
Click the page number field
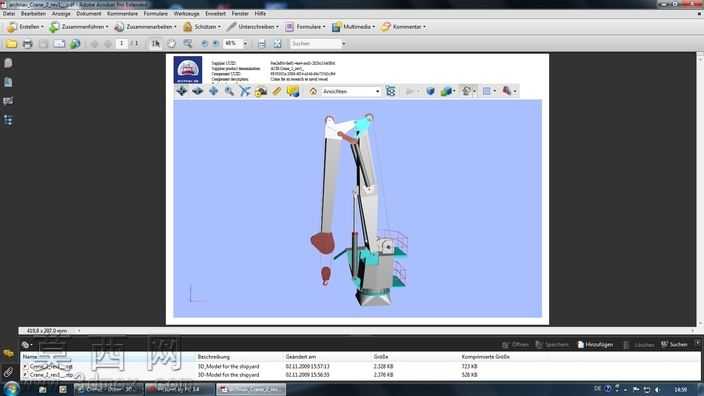121,44
